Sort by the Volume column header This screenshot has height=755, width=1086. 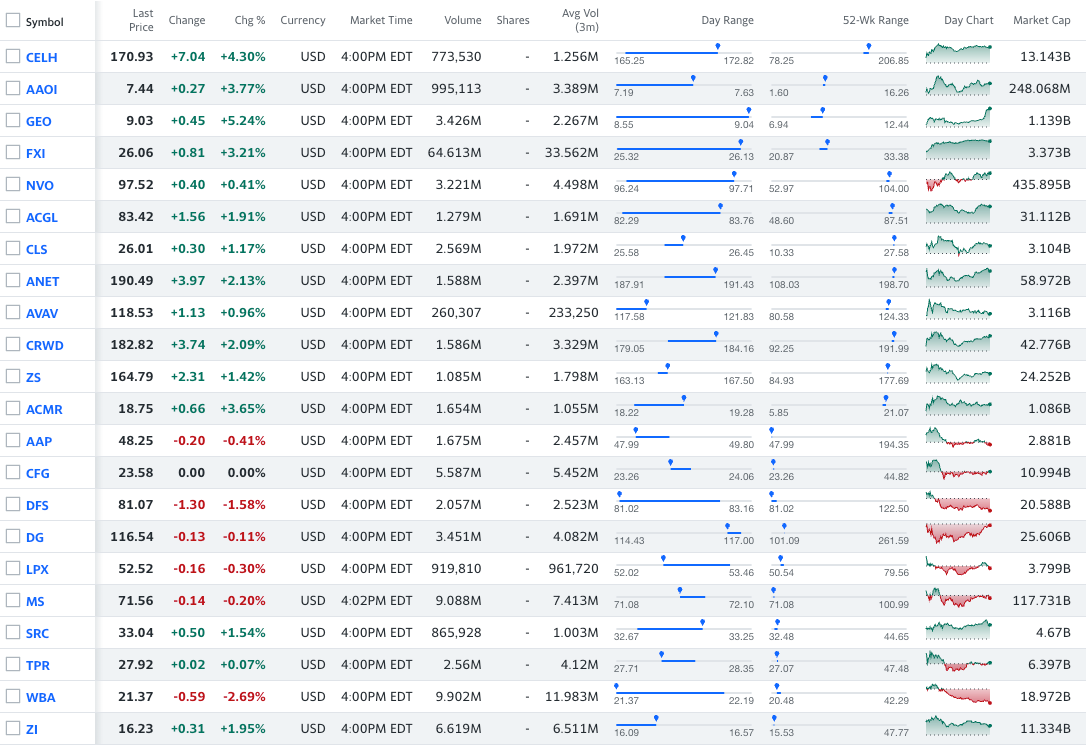click(x=463, y=20)
